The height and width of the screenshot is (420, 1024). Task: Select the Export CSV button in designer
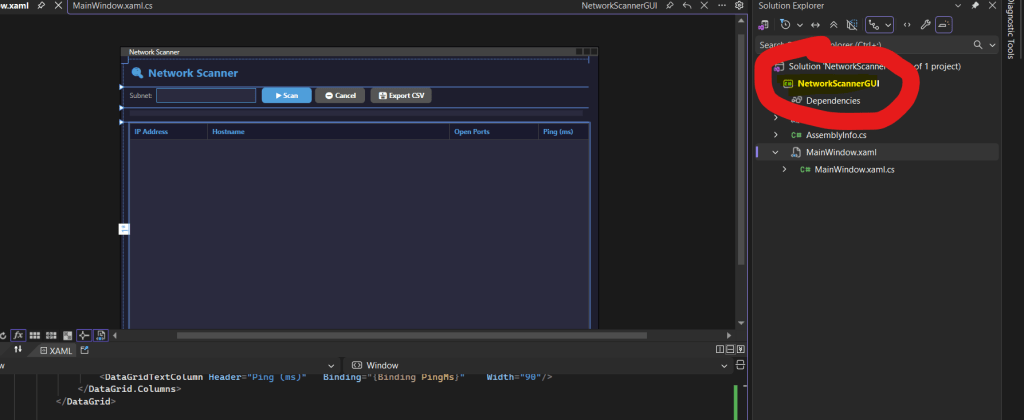click(x=400, y=96)
